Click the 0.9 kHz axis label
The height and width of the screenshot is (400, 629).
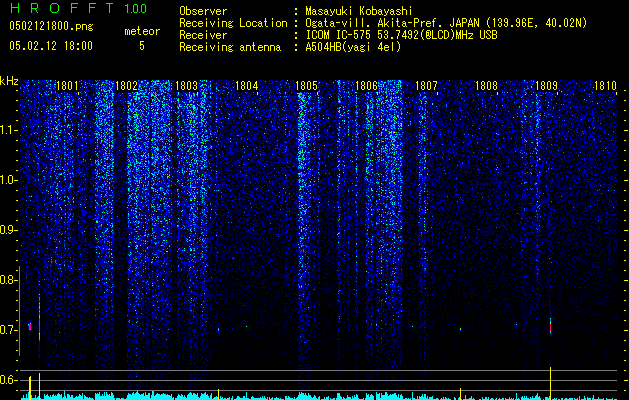pos(8,230)
